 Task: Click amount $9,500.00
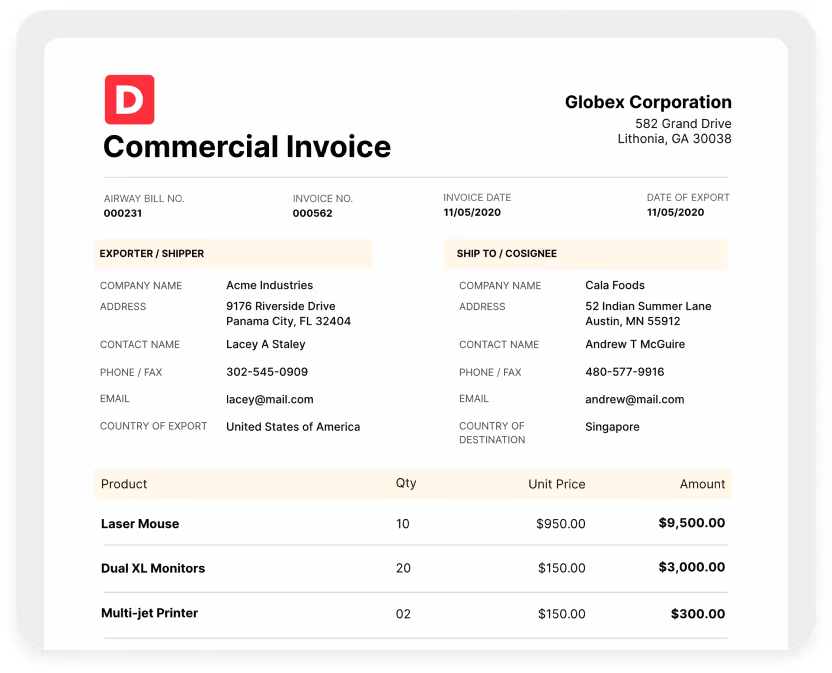click(691, 523)
